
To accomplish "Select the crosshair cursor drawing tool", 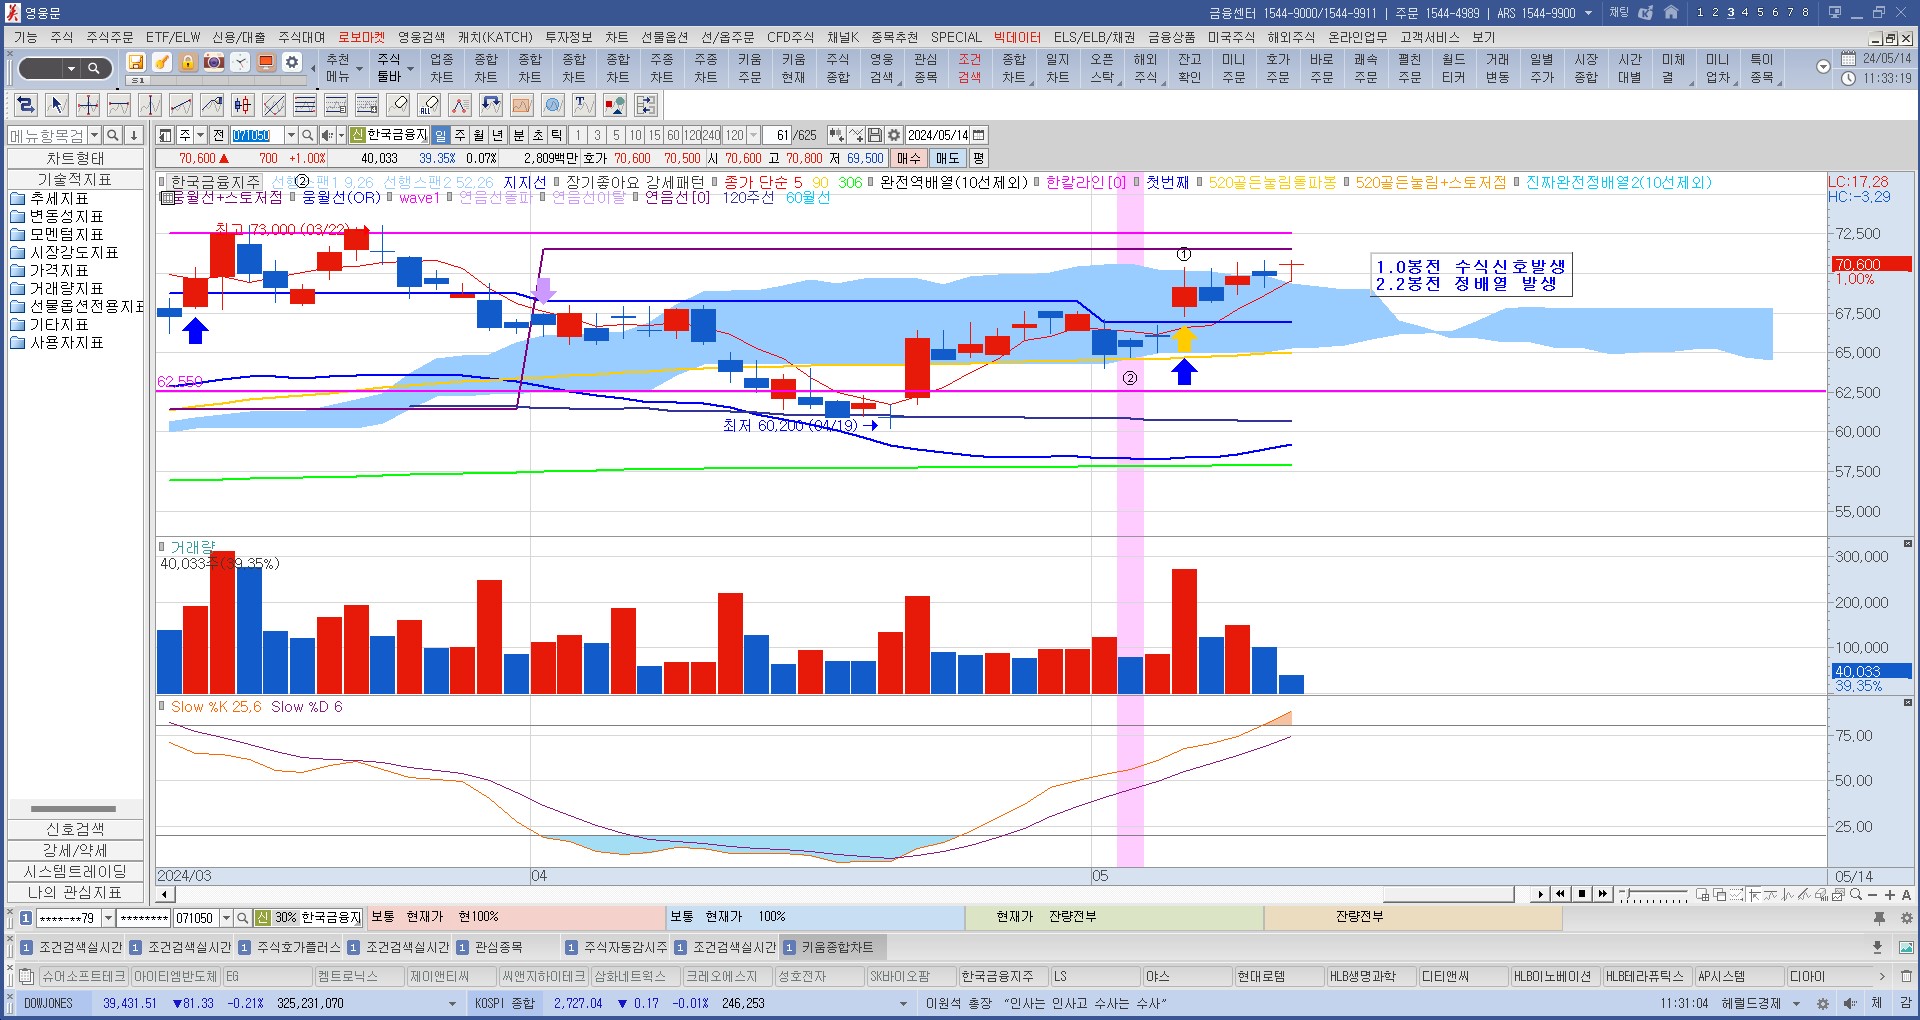I will point(88,105).
